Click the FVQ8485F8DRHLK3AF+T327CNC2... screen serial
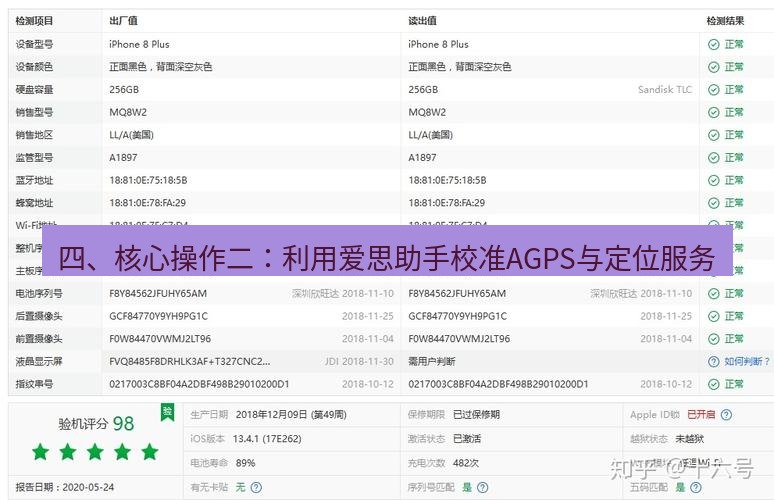This screenshot has height=500, width=774. pyautogui.click(x=190, y=362)
